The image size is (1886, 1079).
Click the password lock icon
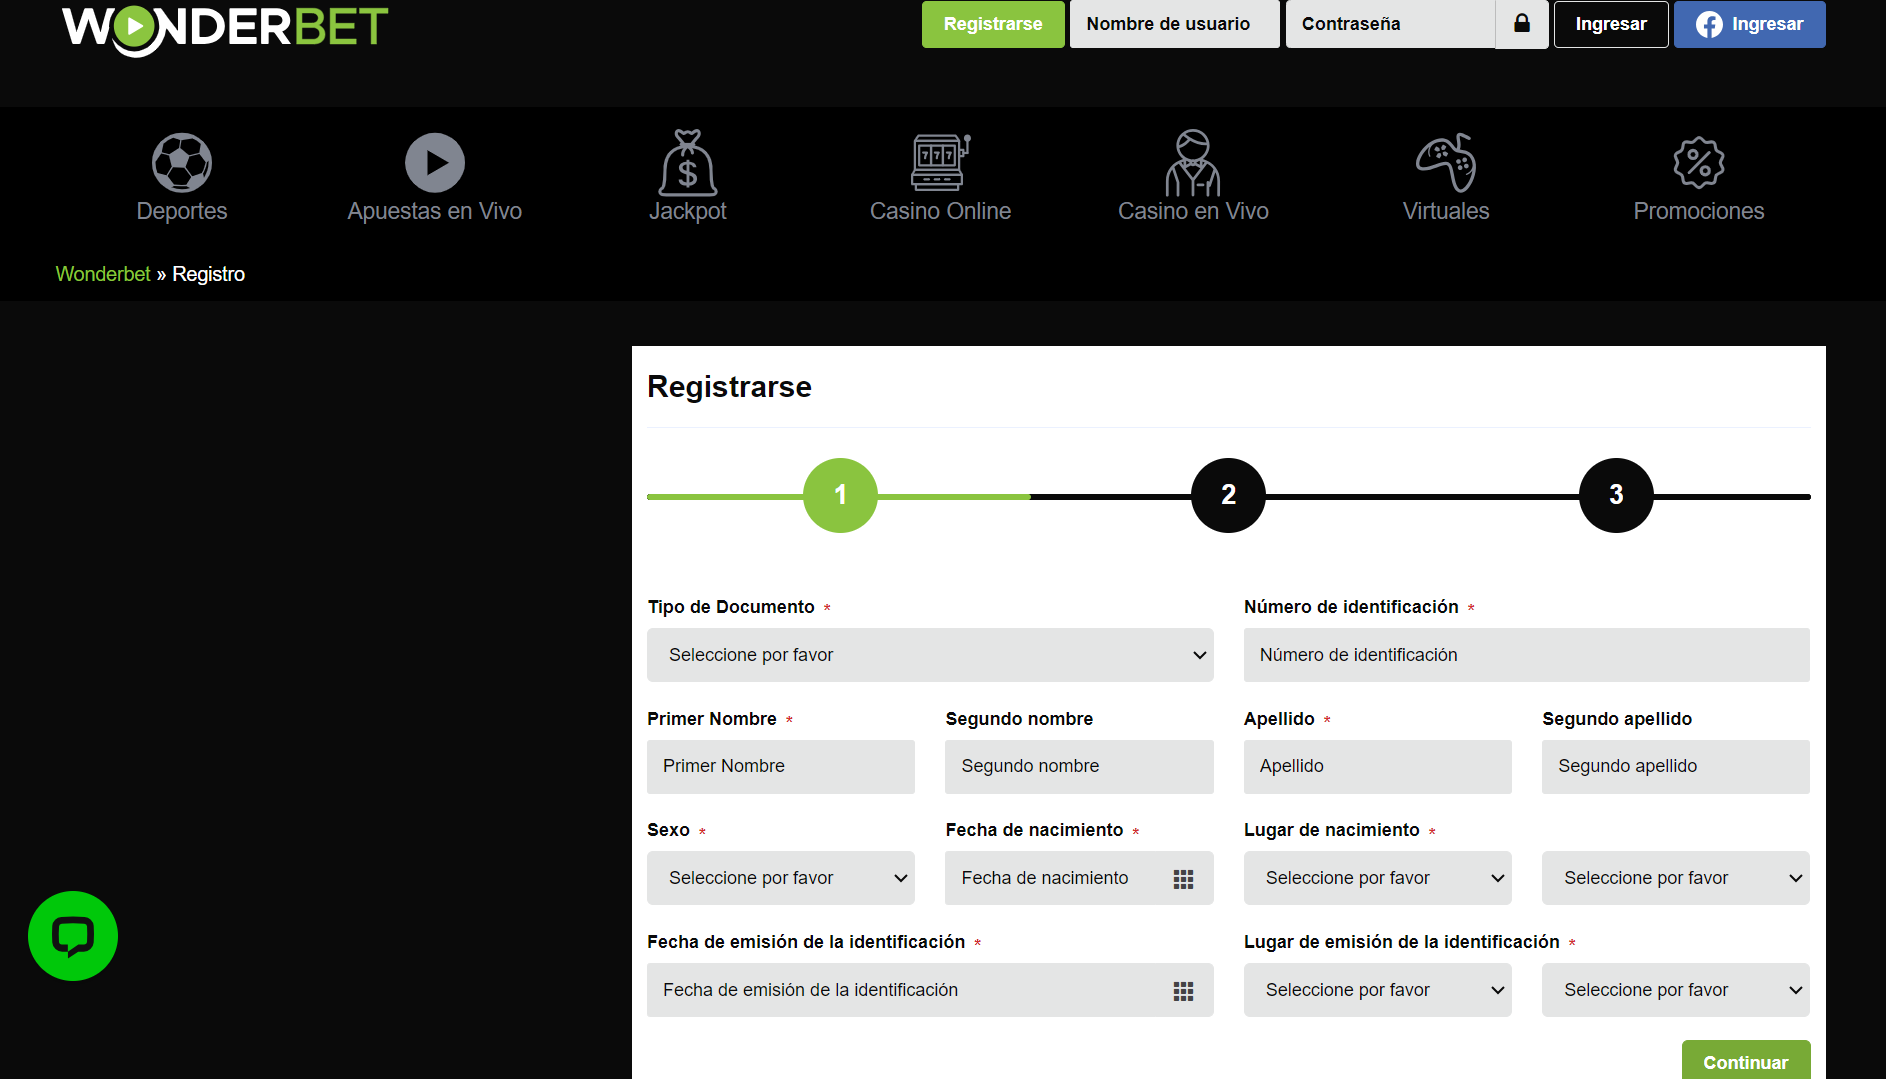(1522, 24)
